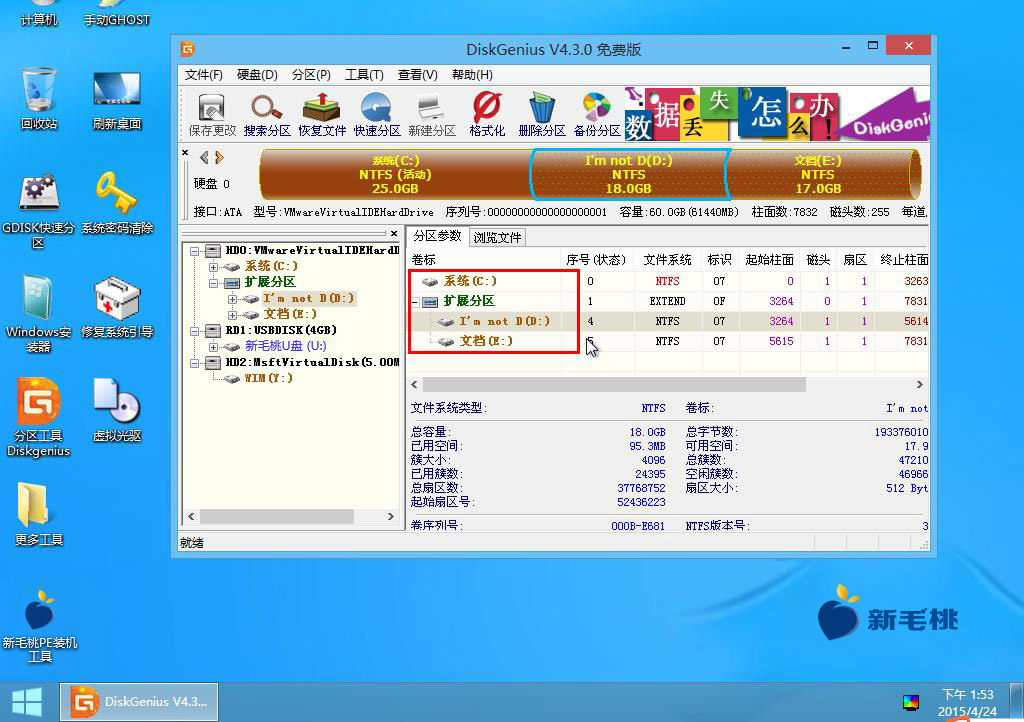This screenshot has width=1024, height=722.
Task: Open the 帮助(H) menu
Action: (x=472, y=75)
